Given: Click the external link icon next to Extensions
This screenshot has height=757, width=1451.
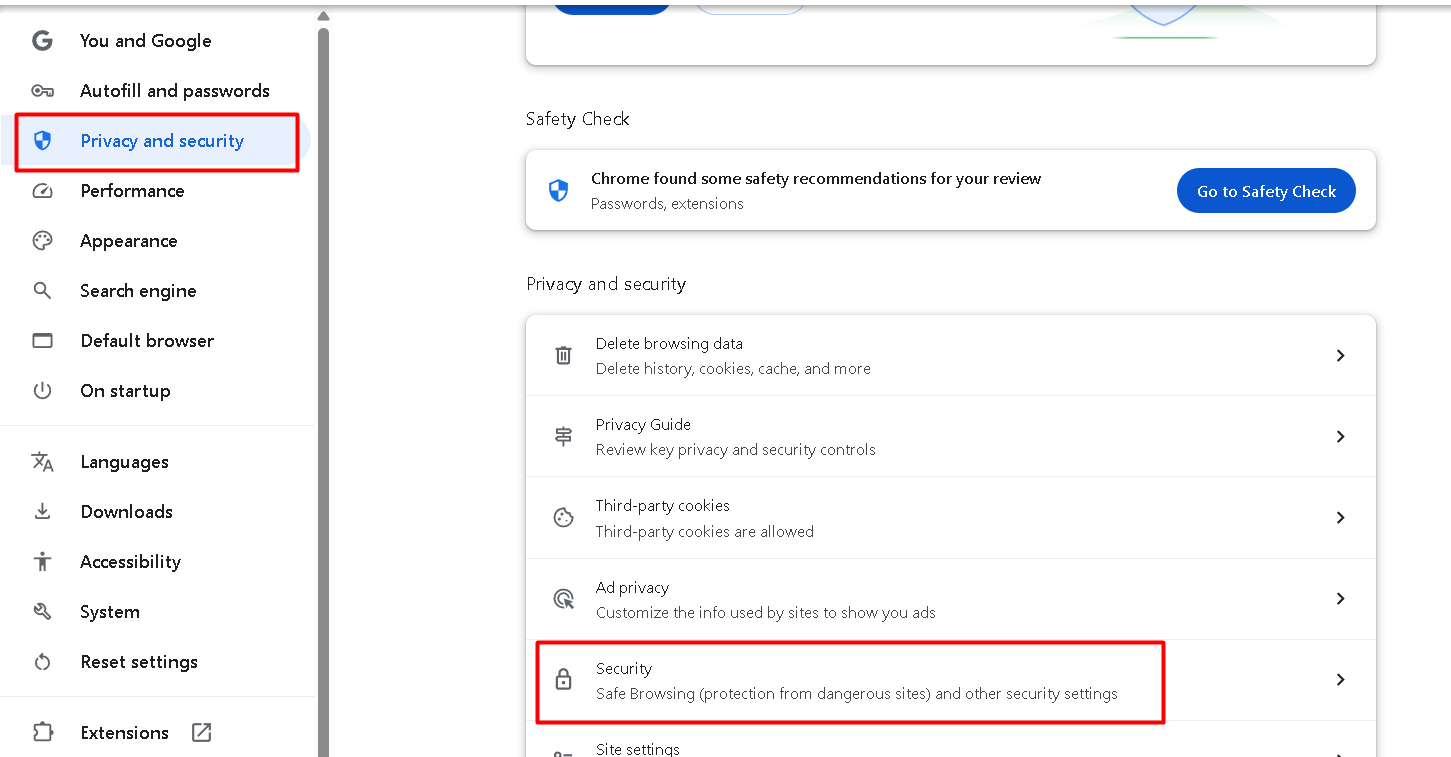Looking at the screenshot, I should pyautogui.click(x=202, y=733).
